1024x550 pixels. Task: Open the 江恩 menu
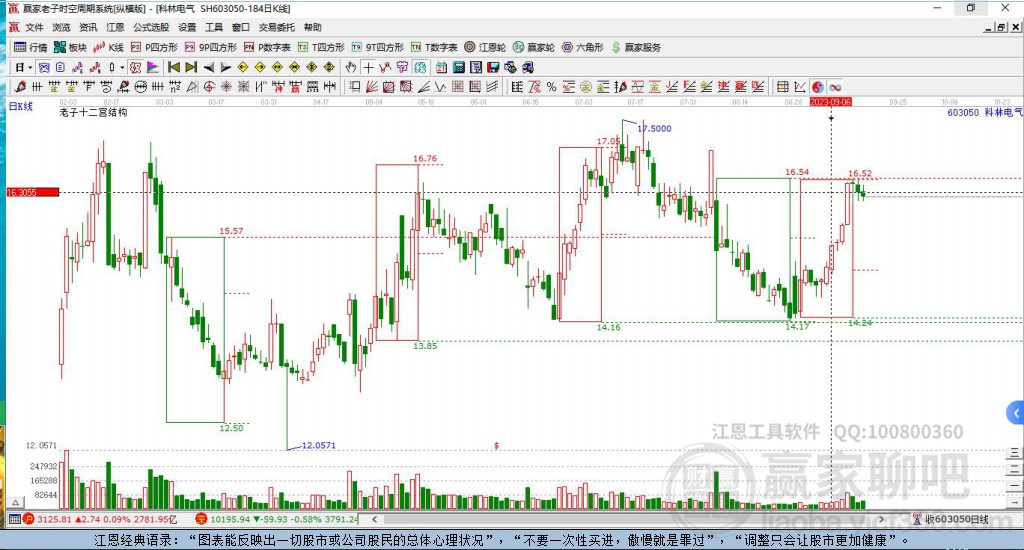point(115,27)
